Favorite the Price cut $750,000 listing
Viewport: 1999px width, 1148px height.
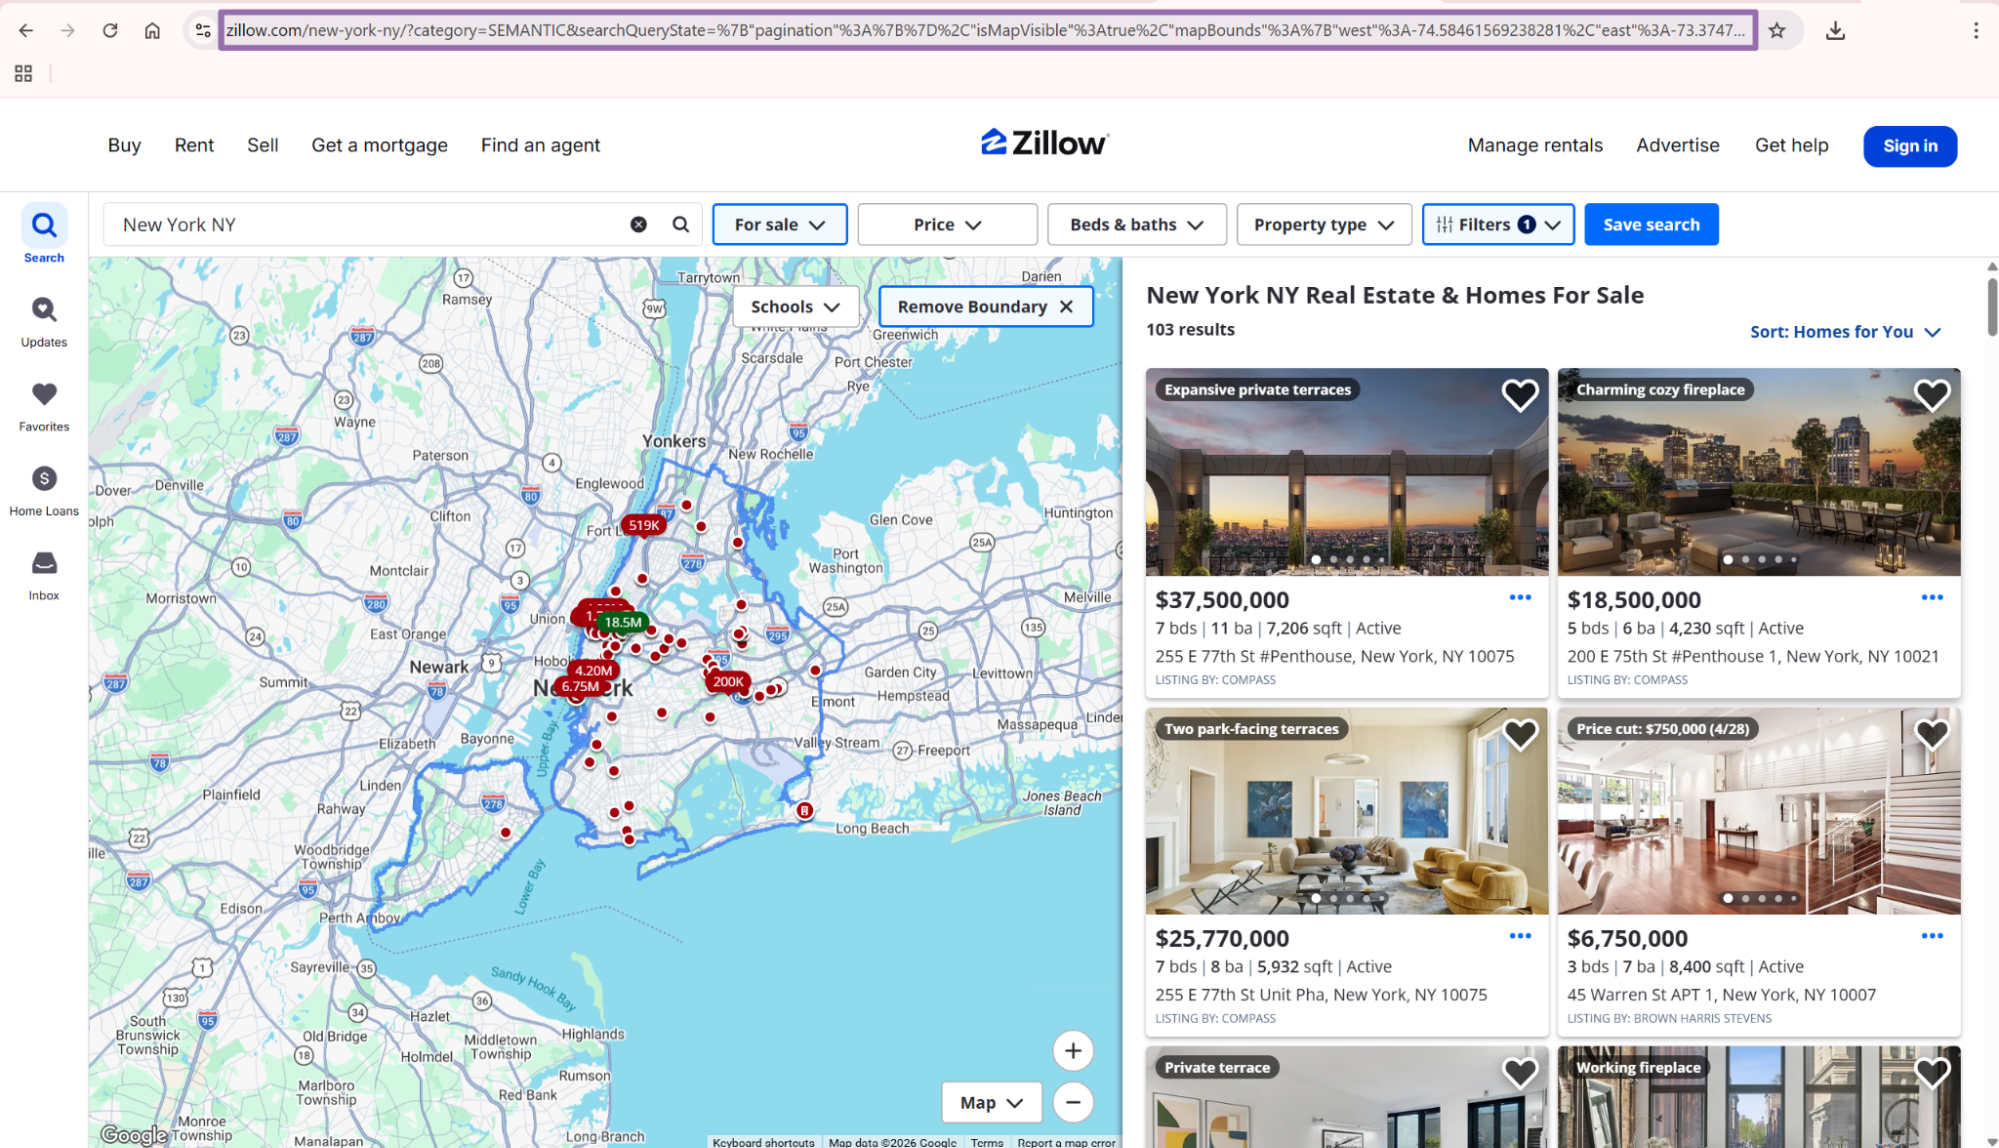(1932, 734)
